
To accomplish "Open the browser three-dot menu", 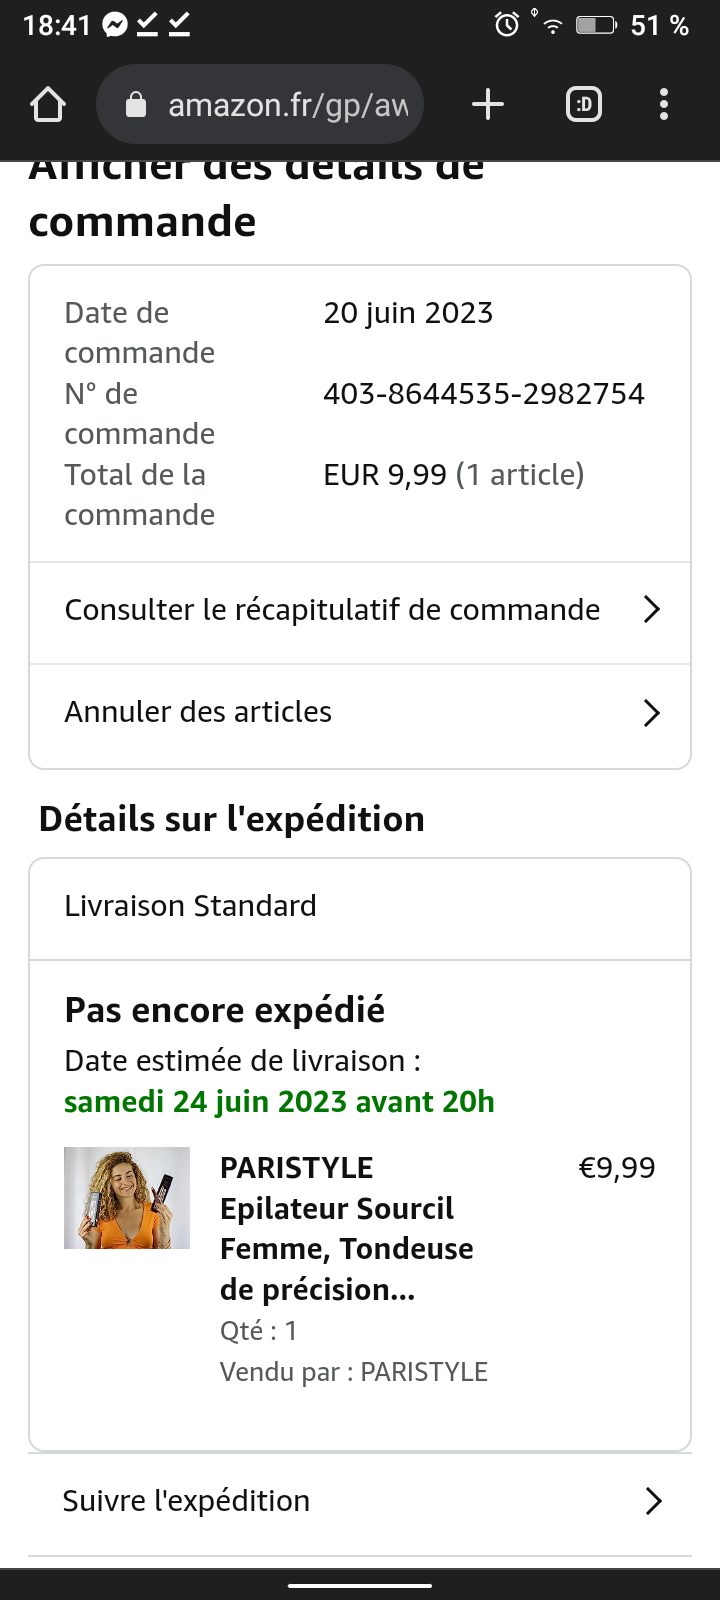I will tap(664, 105).
